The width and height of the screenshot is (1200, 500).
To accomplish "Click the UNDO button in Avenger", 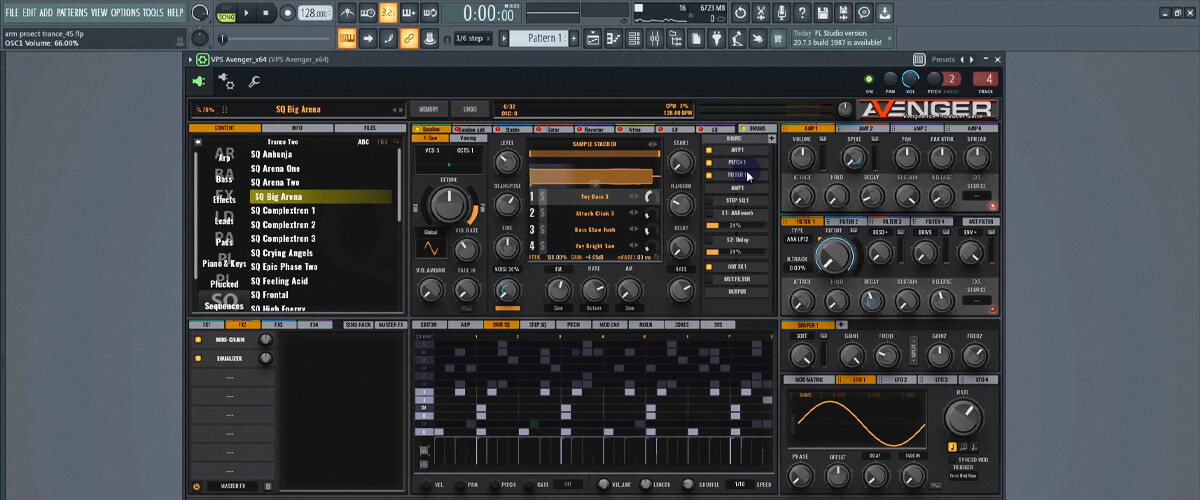I will click(469, 109).
